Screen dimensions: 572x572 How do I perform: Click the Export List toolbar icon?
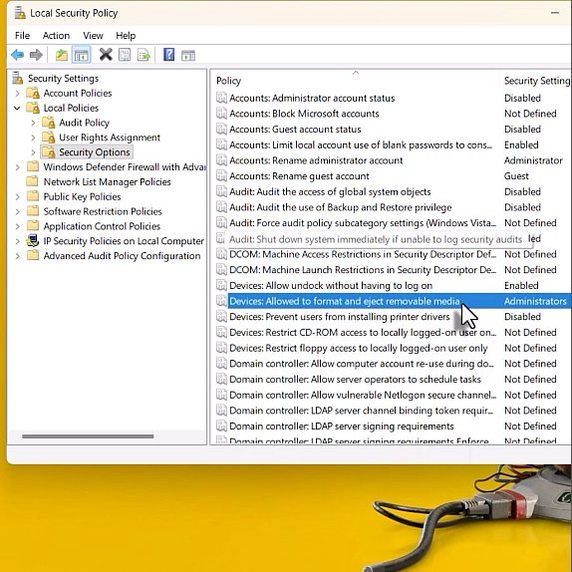143,55
